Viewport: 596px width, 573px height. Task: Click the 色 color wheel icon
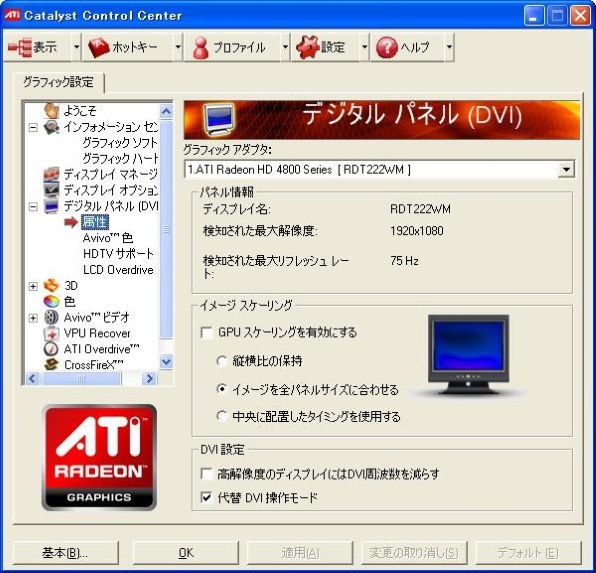(x=51, y=301)
